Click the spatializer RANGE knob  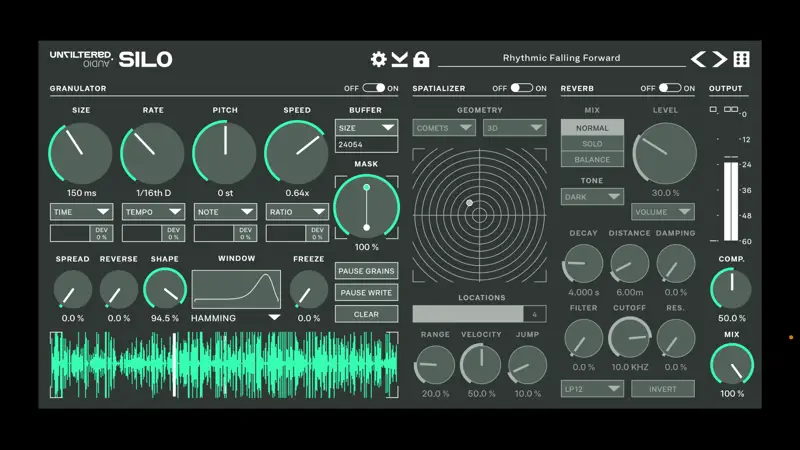(435, 365)
